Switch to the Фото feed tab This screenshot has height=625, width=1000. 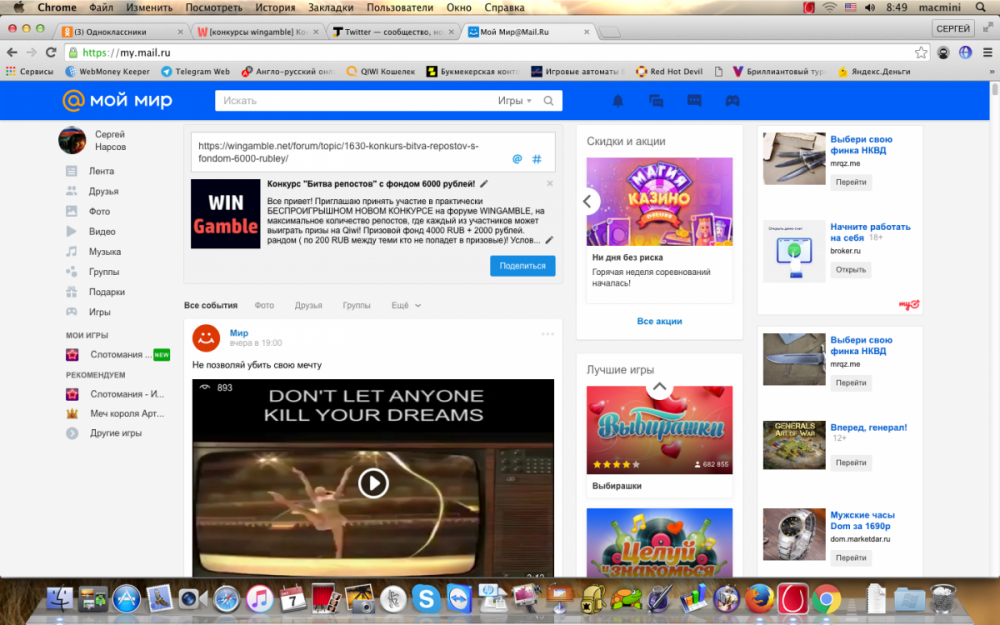point(264,305)
